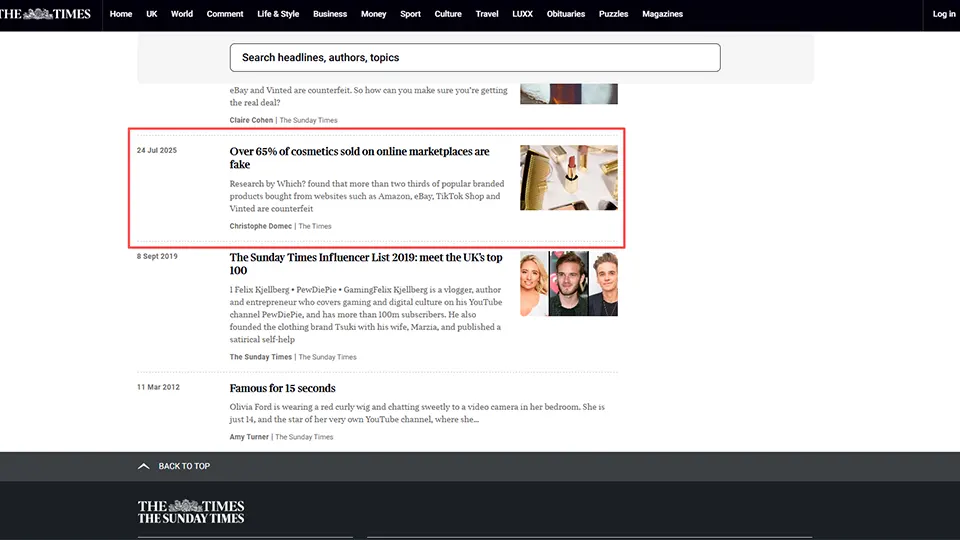The height and width of the screenshot is (540, 960).
Task: Open the Famous for 15 seconds article
Action: 282,388
